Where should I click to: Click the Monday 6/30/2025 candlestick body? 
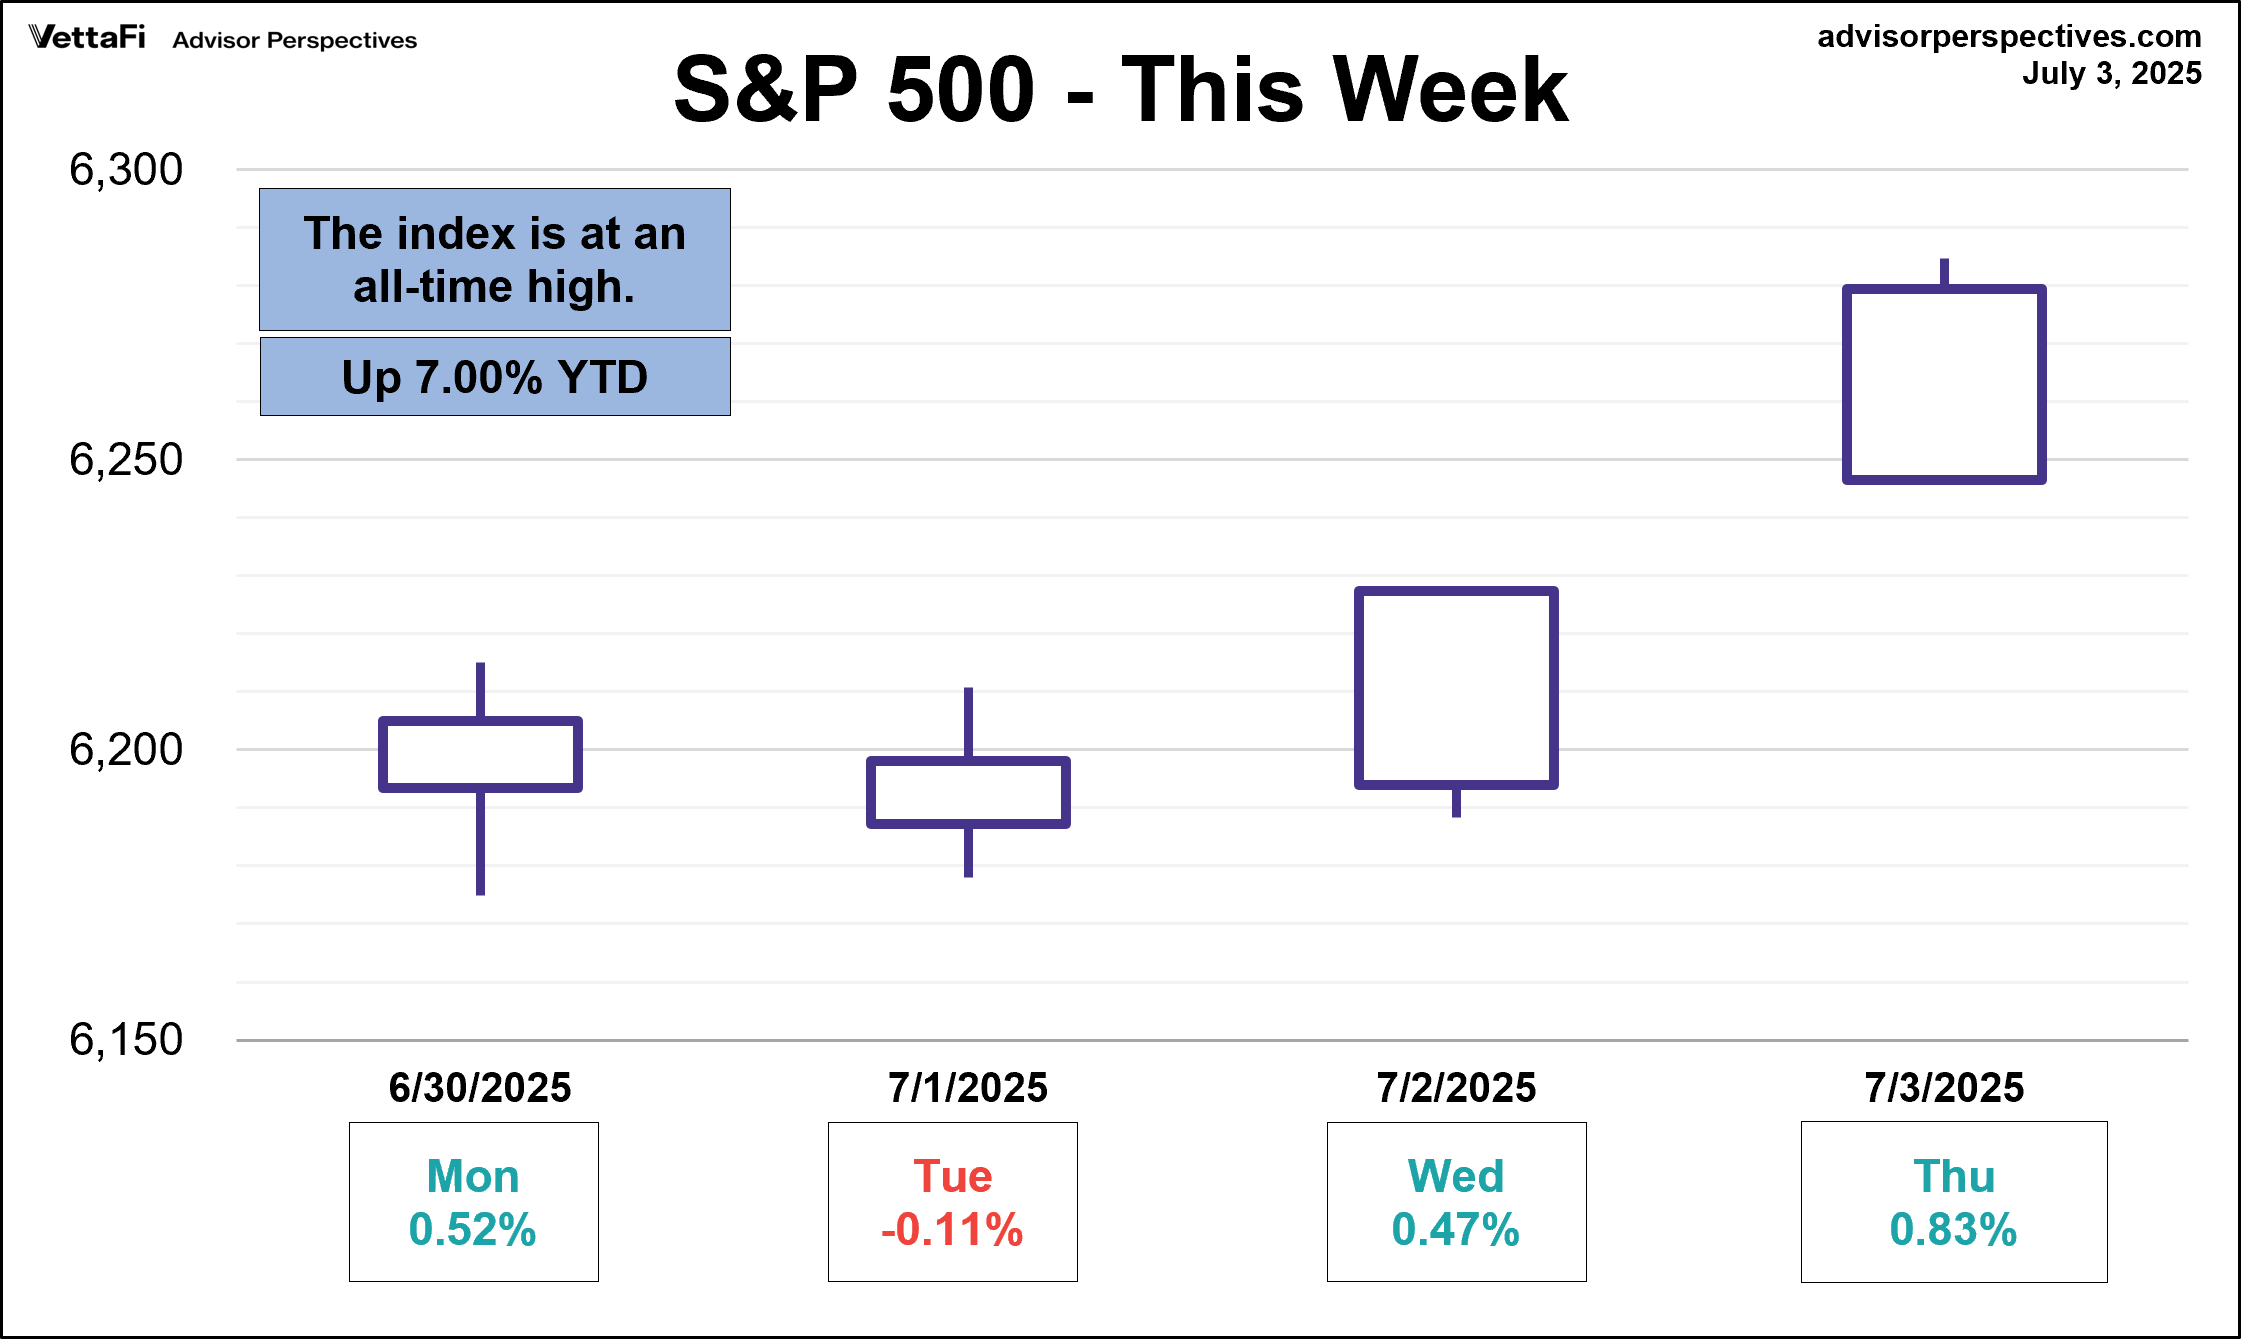click(480, 754)
